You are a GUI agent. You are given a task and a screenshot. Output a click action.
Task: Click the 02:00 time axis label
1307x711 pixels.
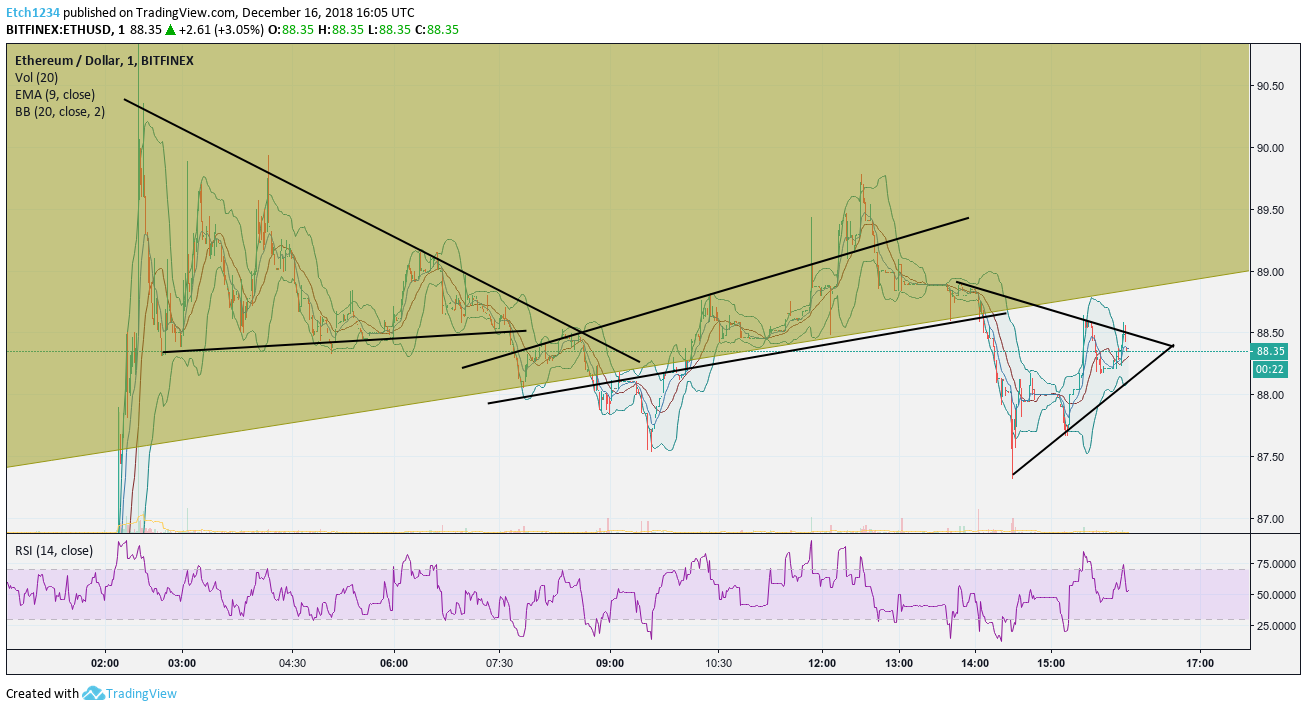(x=105, y=663)
